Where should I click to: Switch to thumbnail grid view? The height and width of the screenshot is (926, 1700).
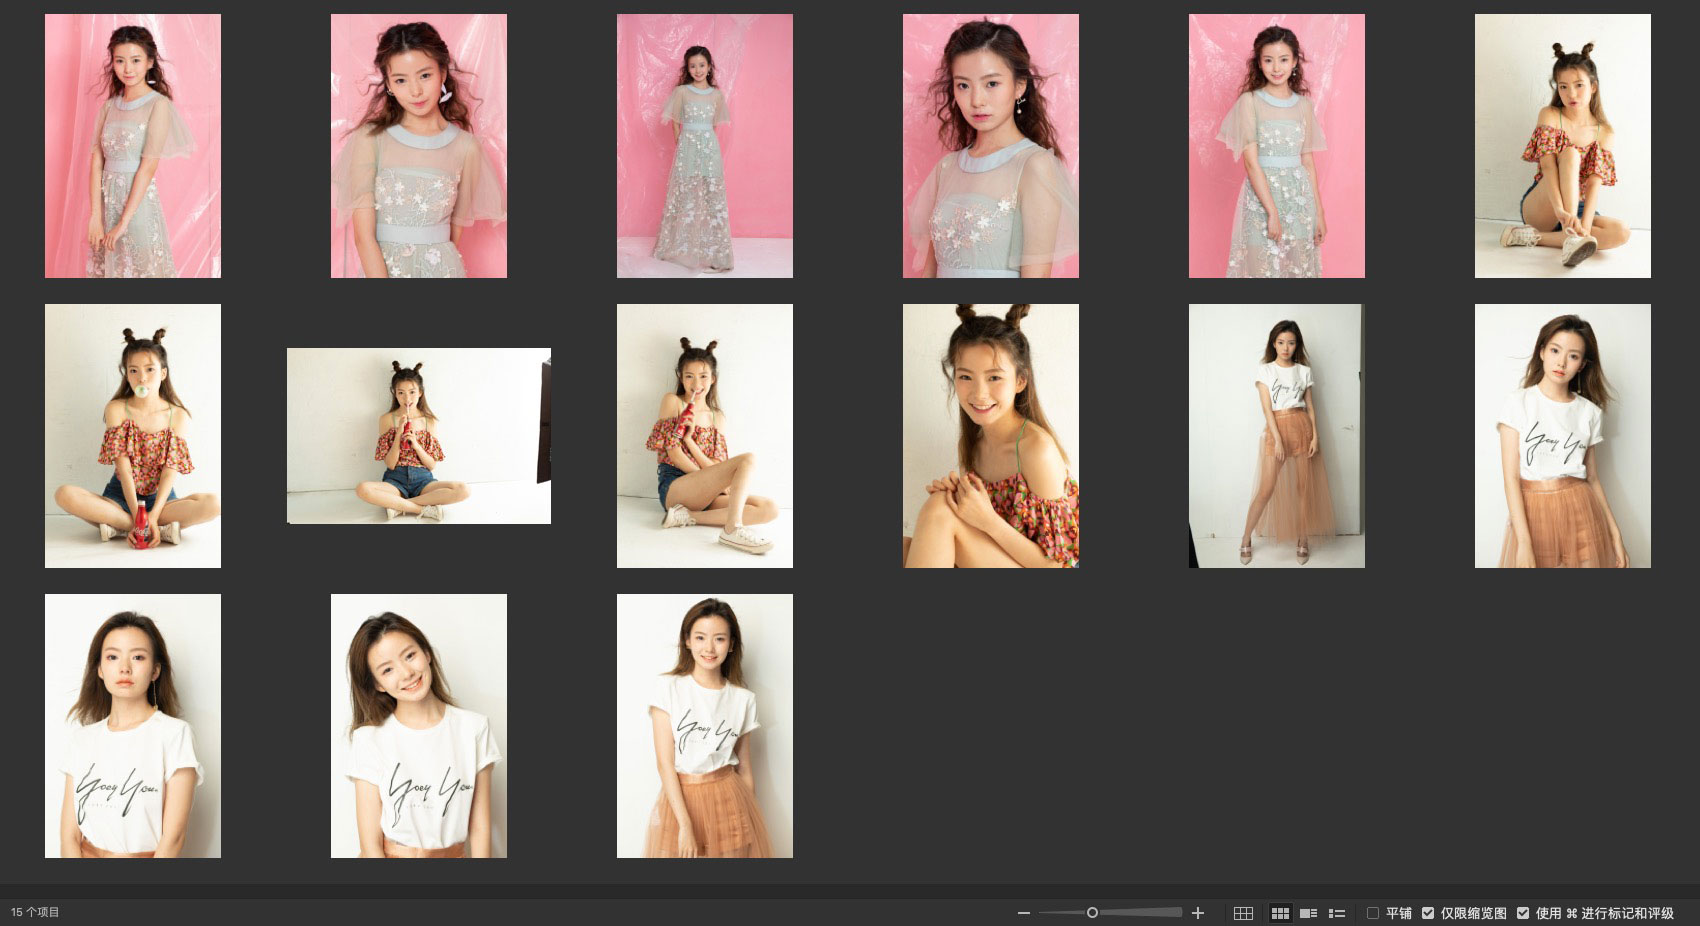click(1280, 913)
